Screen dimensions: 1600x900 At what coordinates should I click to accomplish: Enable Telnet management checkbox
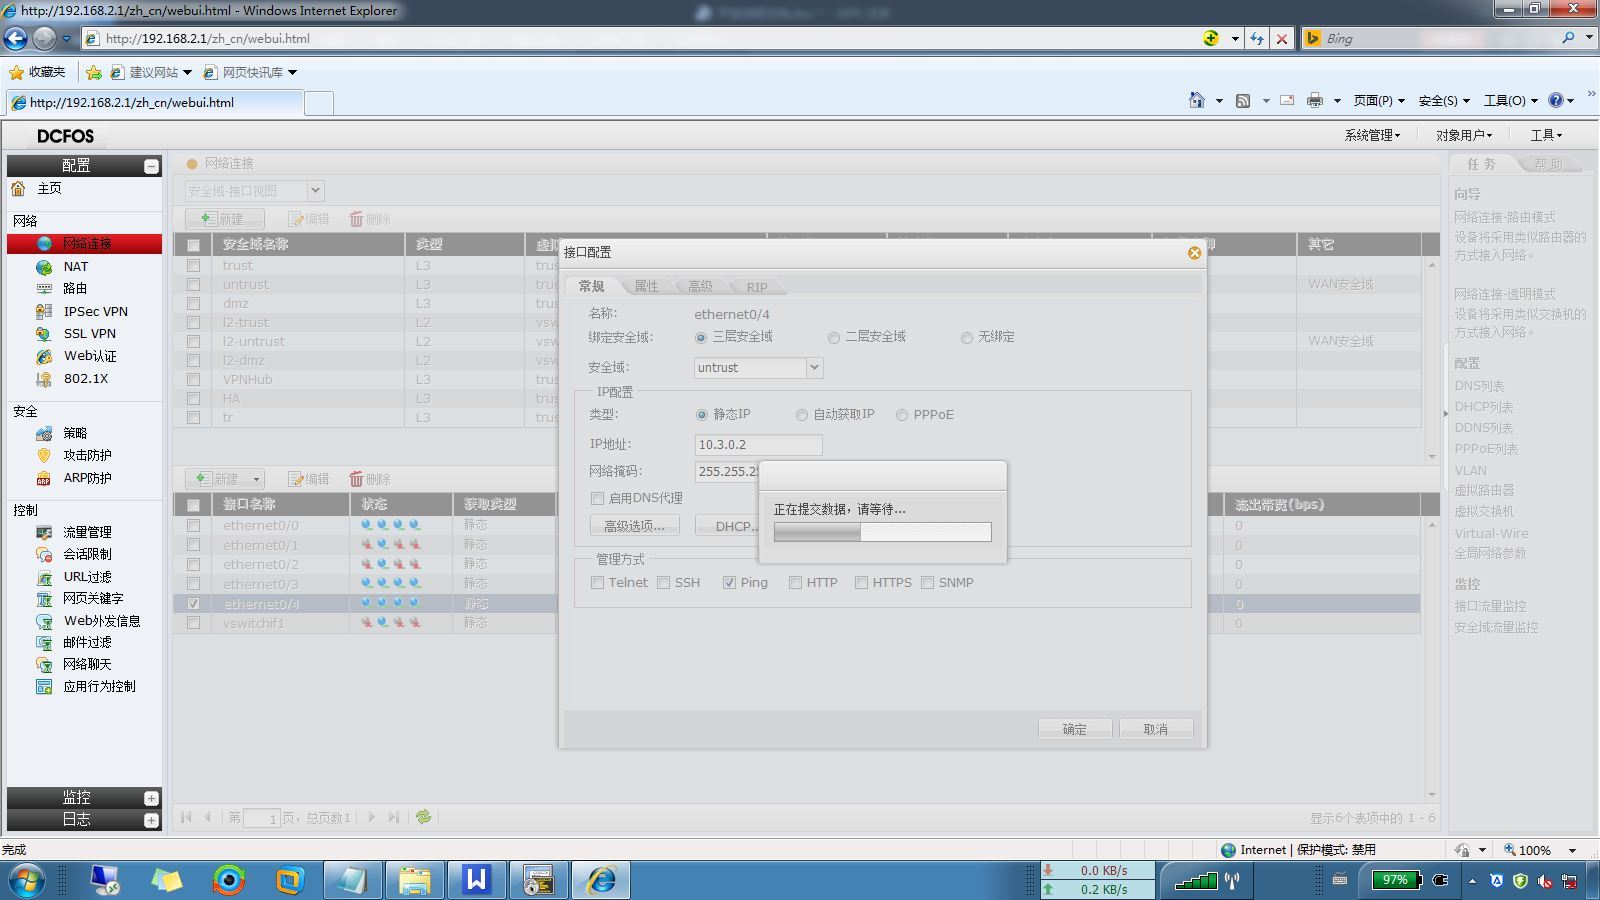[x=597, y=583]
